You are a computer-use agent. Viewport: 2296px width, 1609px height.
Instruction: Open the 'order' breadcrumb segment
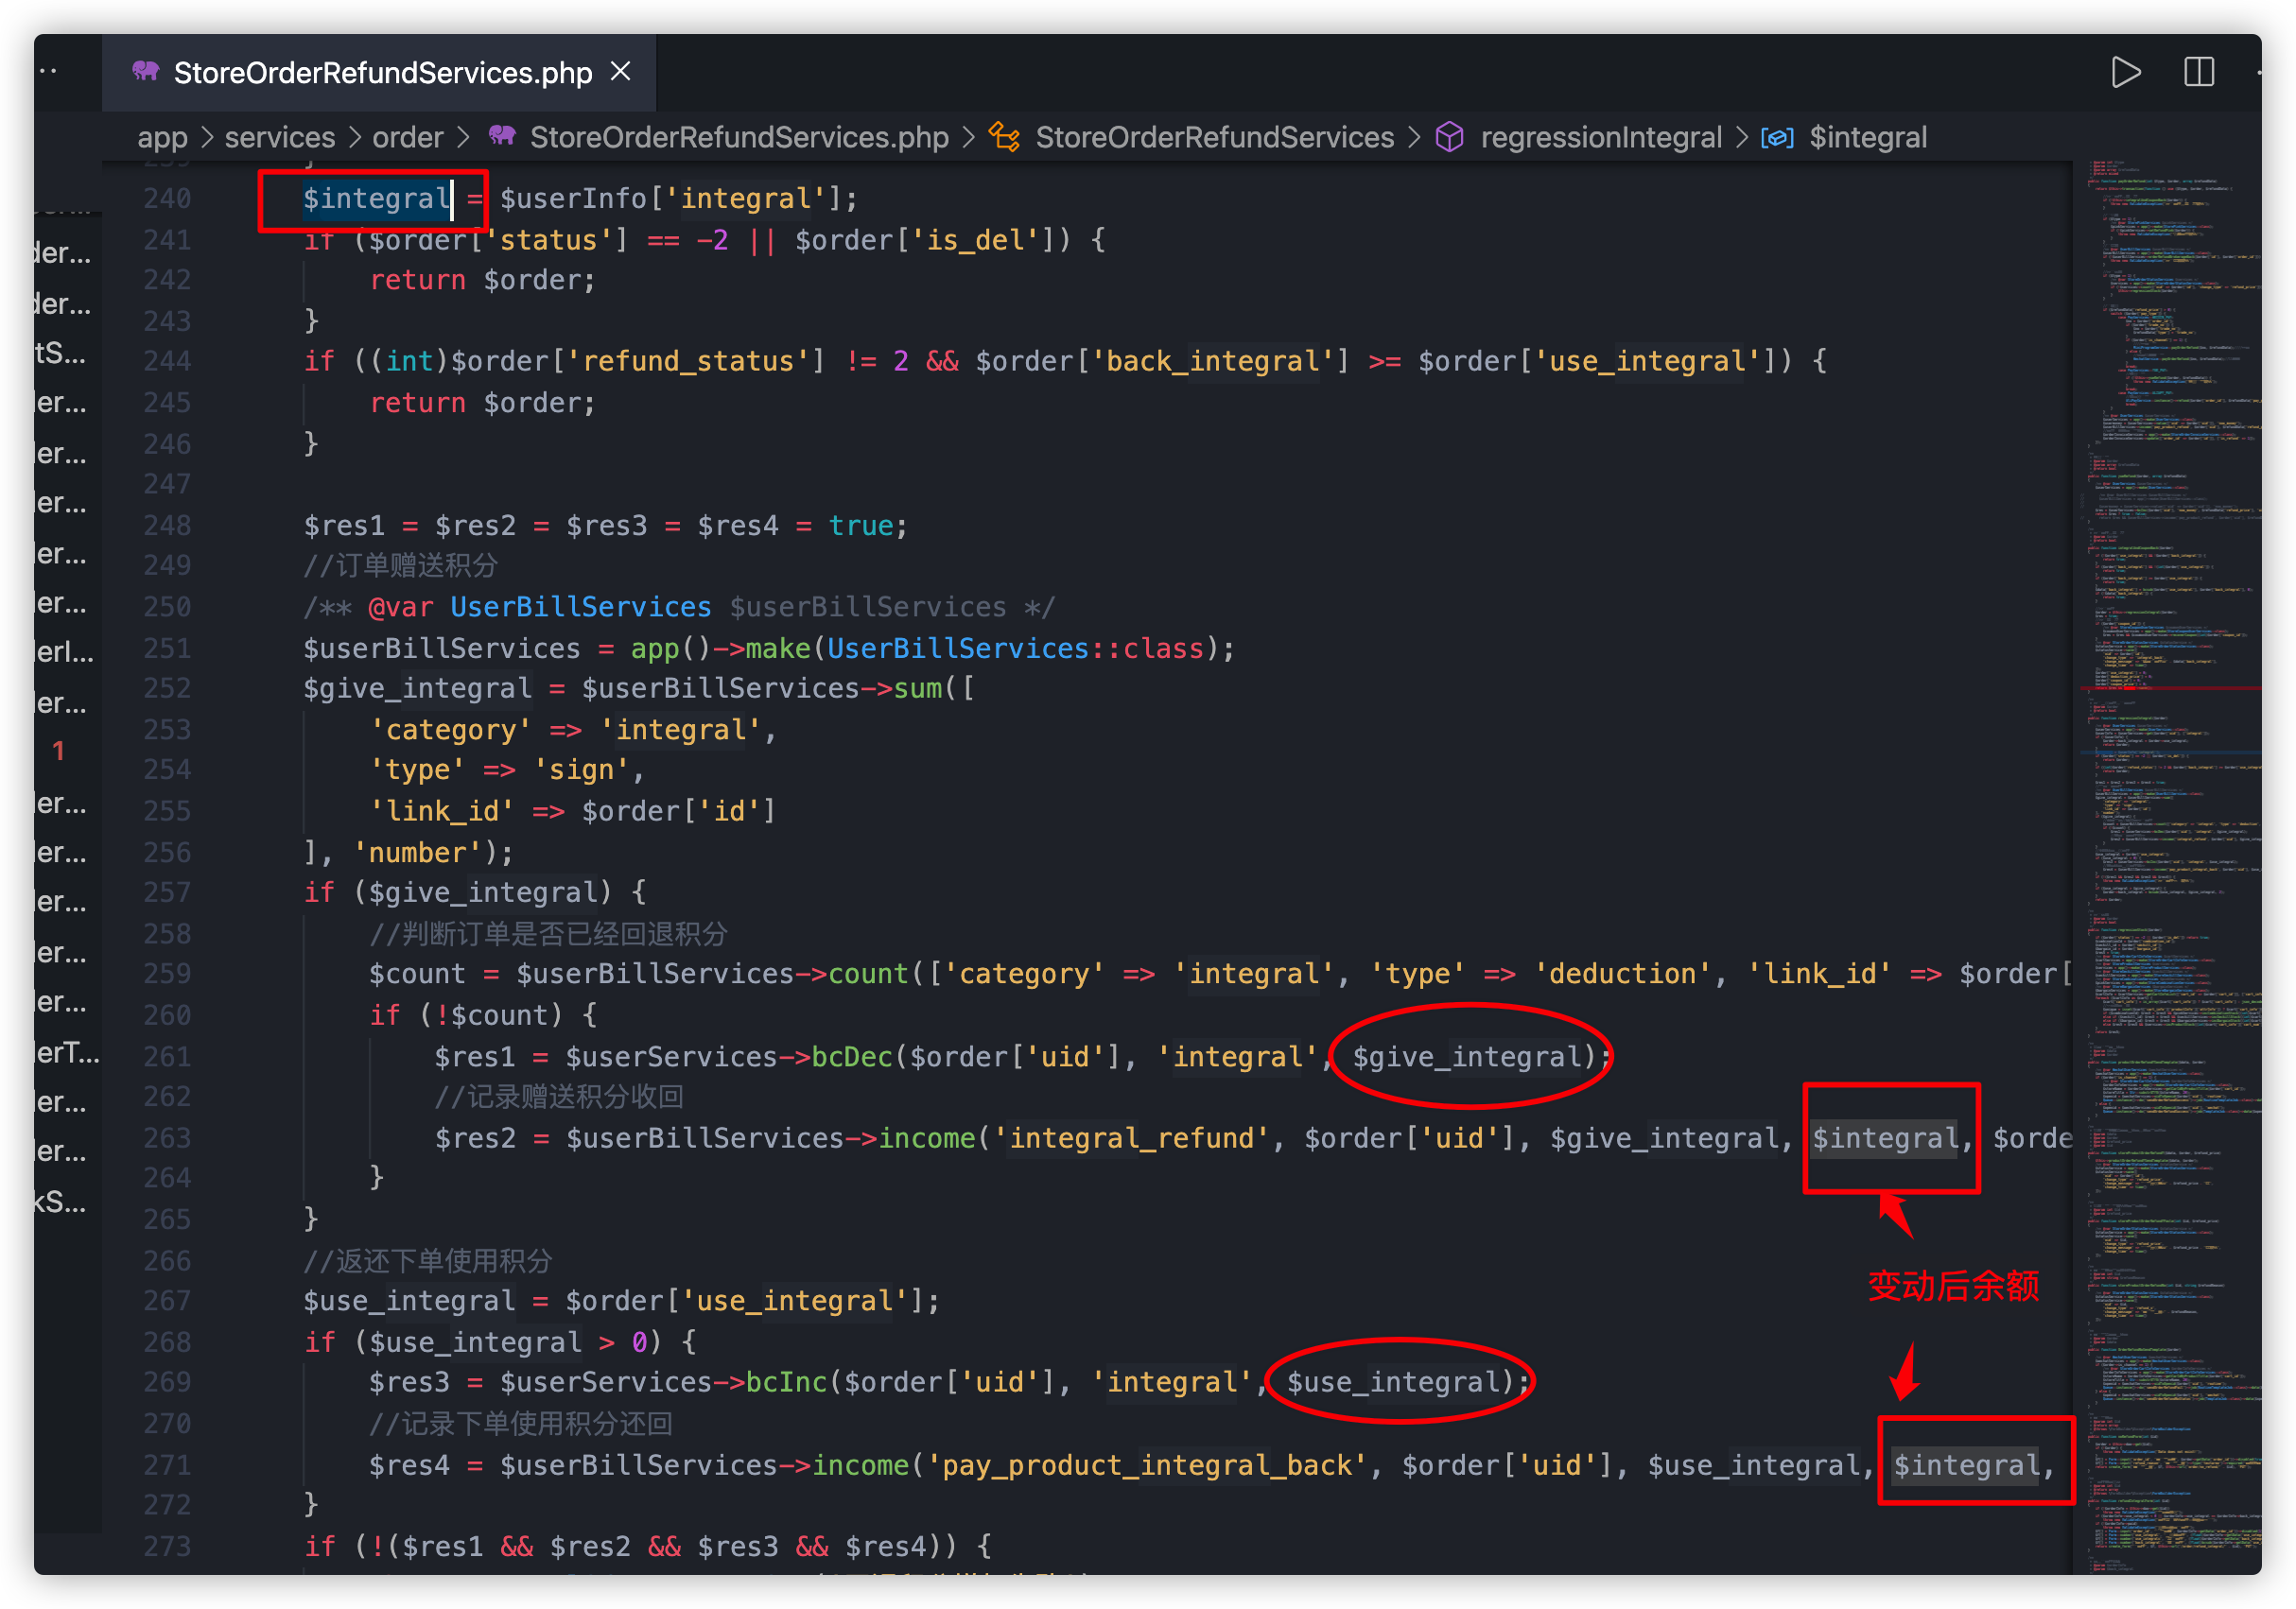click(408, 137)
